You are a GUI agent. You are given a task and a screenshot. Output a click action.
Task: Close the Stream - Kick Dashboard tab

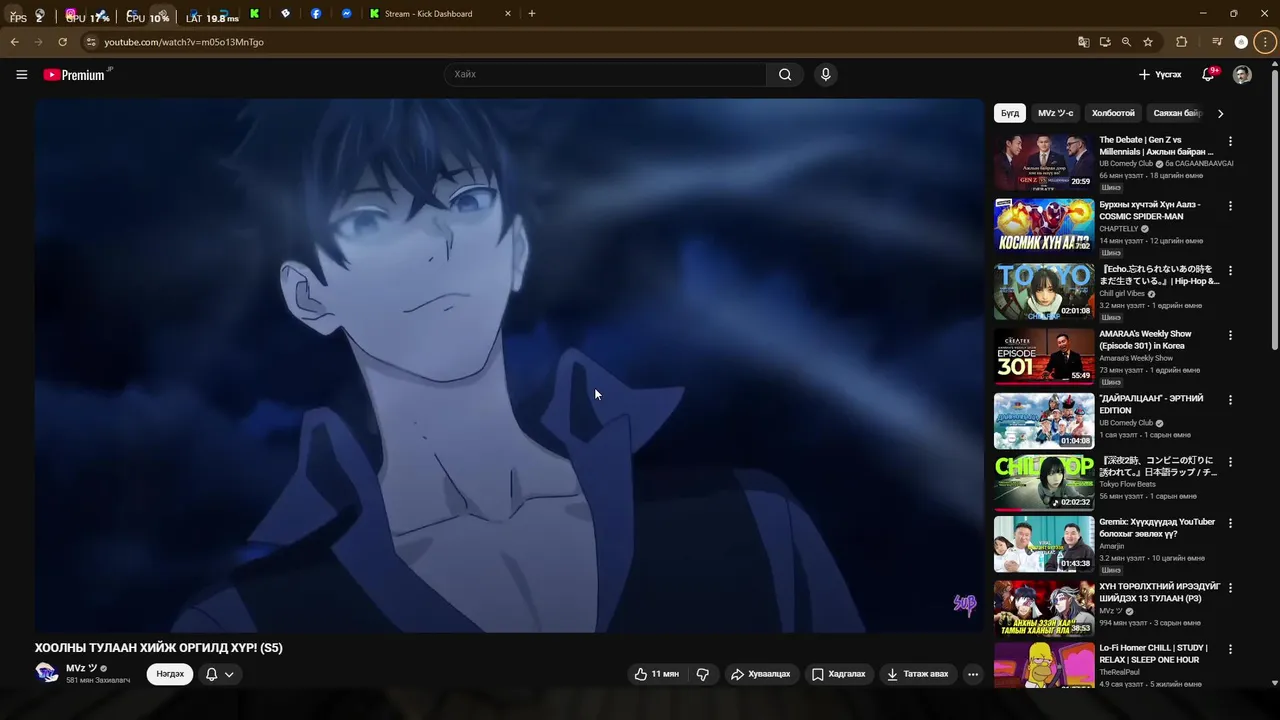507,14
